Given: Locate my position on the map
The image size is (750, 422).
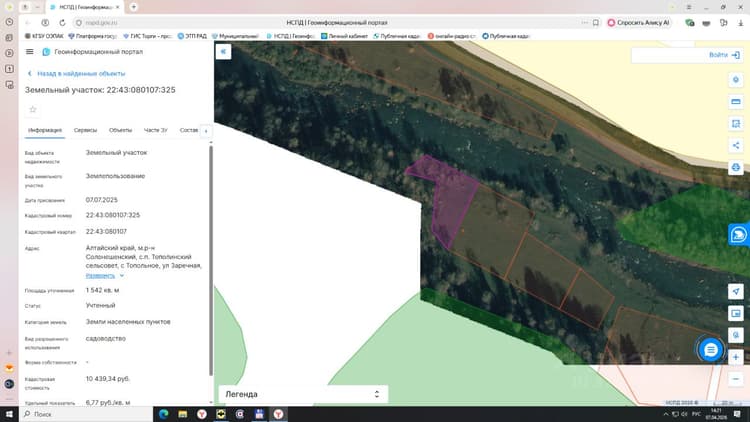Looking at the screenshot, I should [736, 291].
